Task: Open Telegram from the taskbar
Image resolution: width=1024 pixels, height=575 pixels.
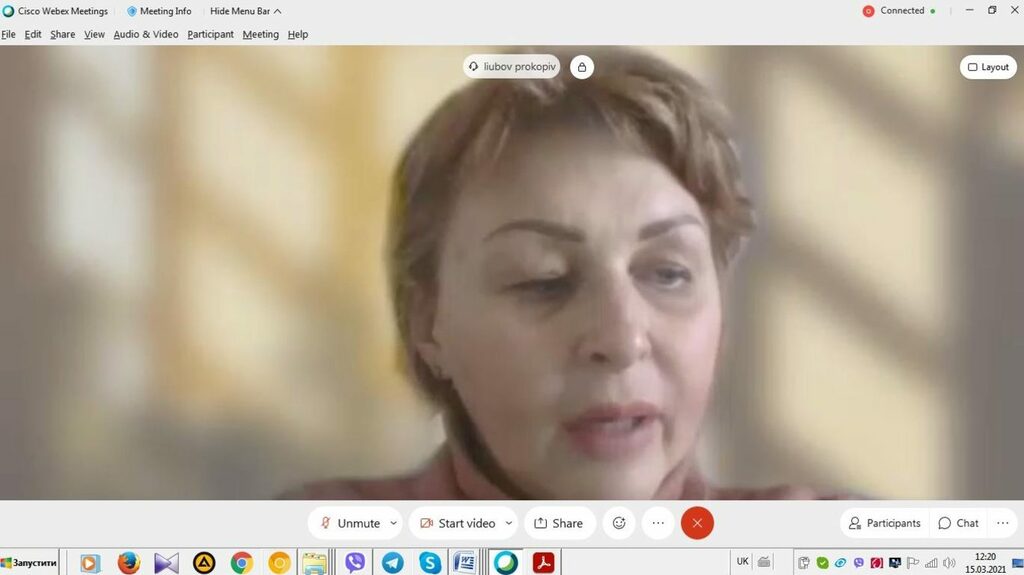Action: pyautogui.click(x=392, y=563)
